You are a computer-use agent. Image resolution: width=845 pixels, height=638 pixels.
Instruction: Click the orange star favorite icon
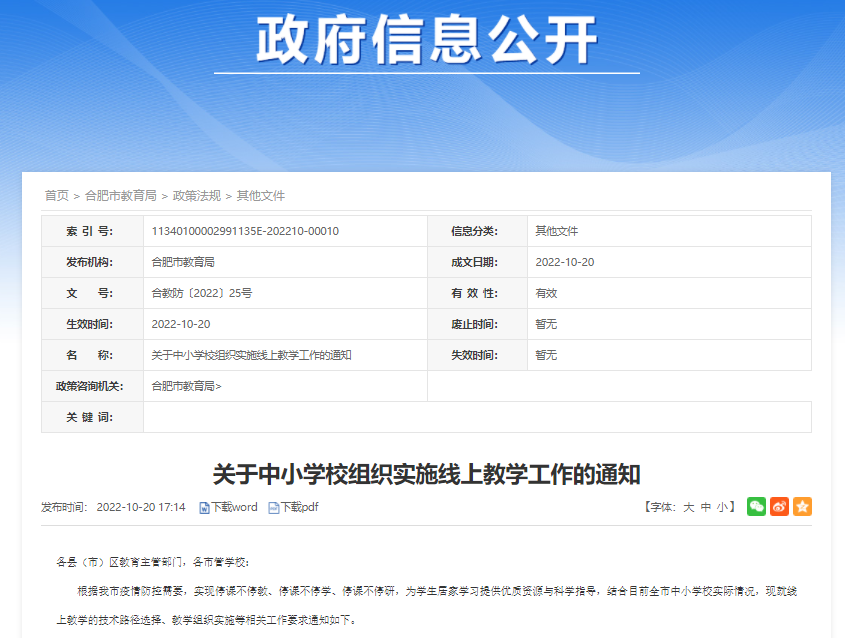click(802, 507)
